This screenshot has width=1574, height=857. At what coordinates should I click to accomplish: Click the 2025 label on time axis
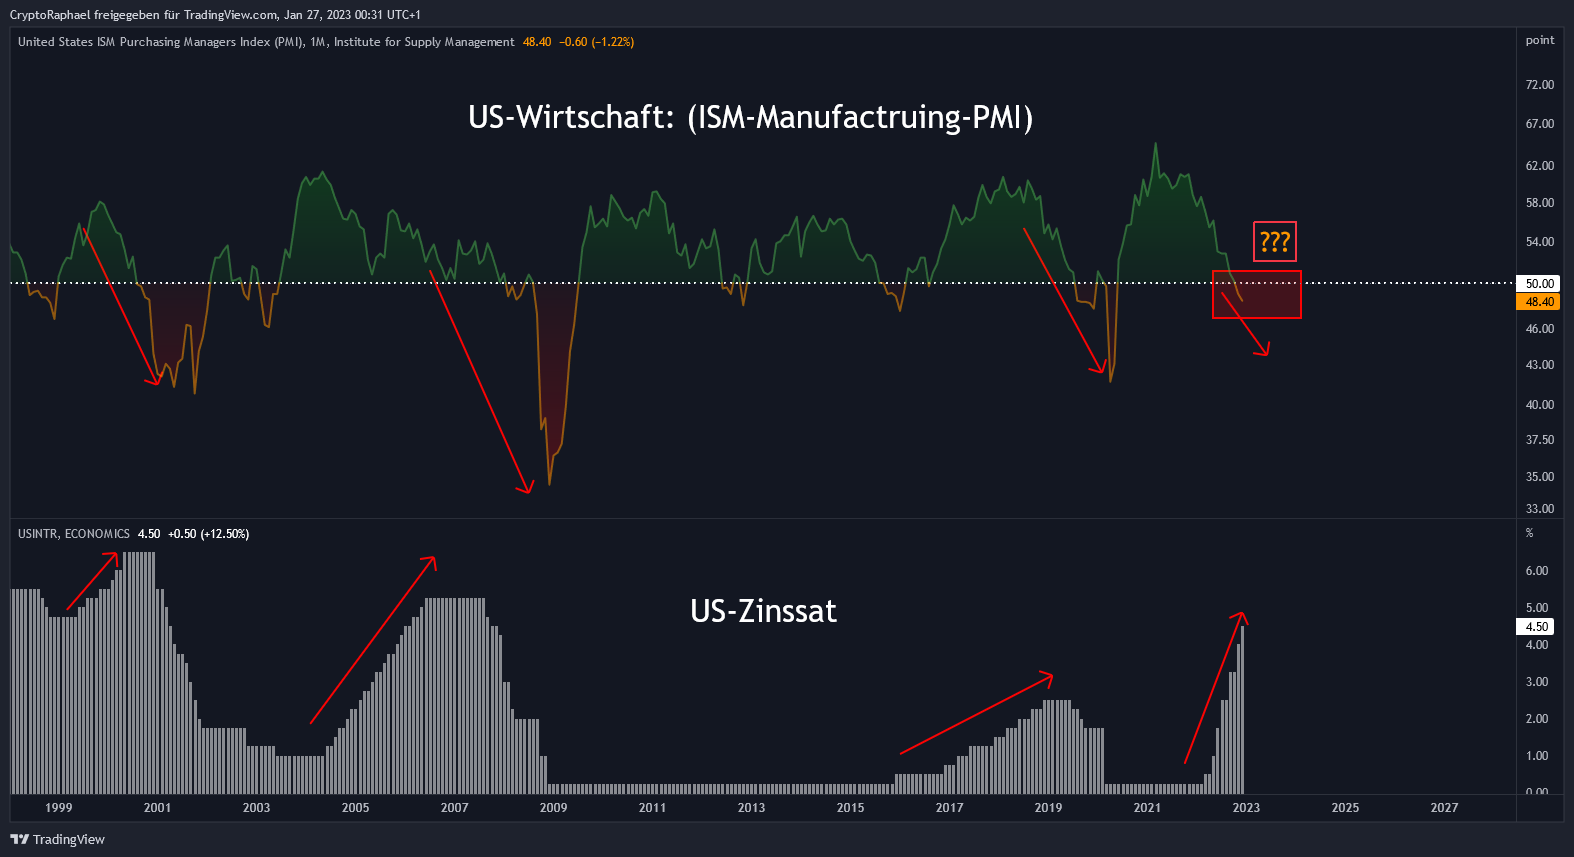click(1346, 808)
